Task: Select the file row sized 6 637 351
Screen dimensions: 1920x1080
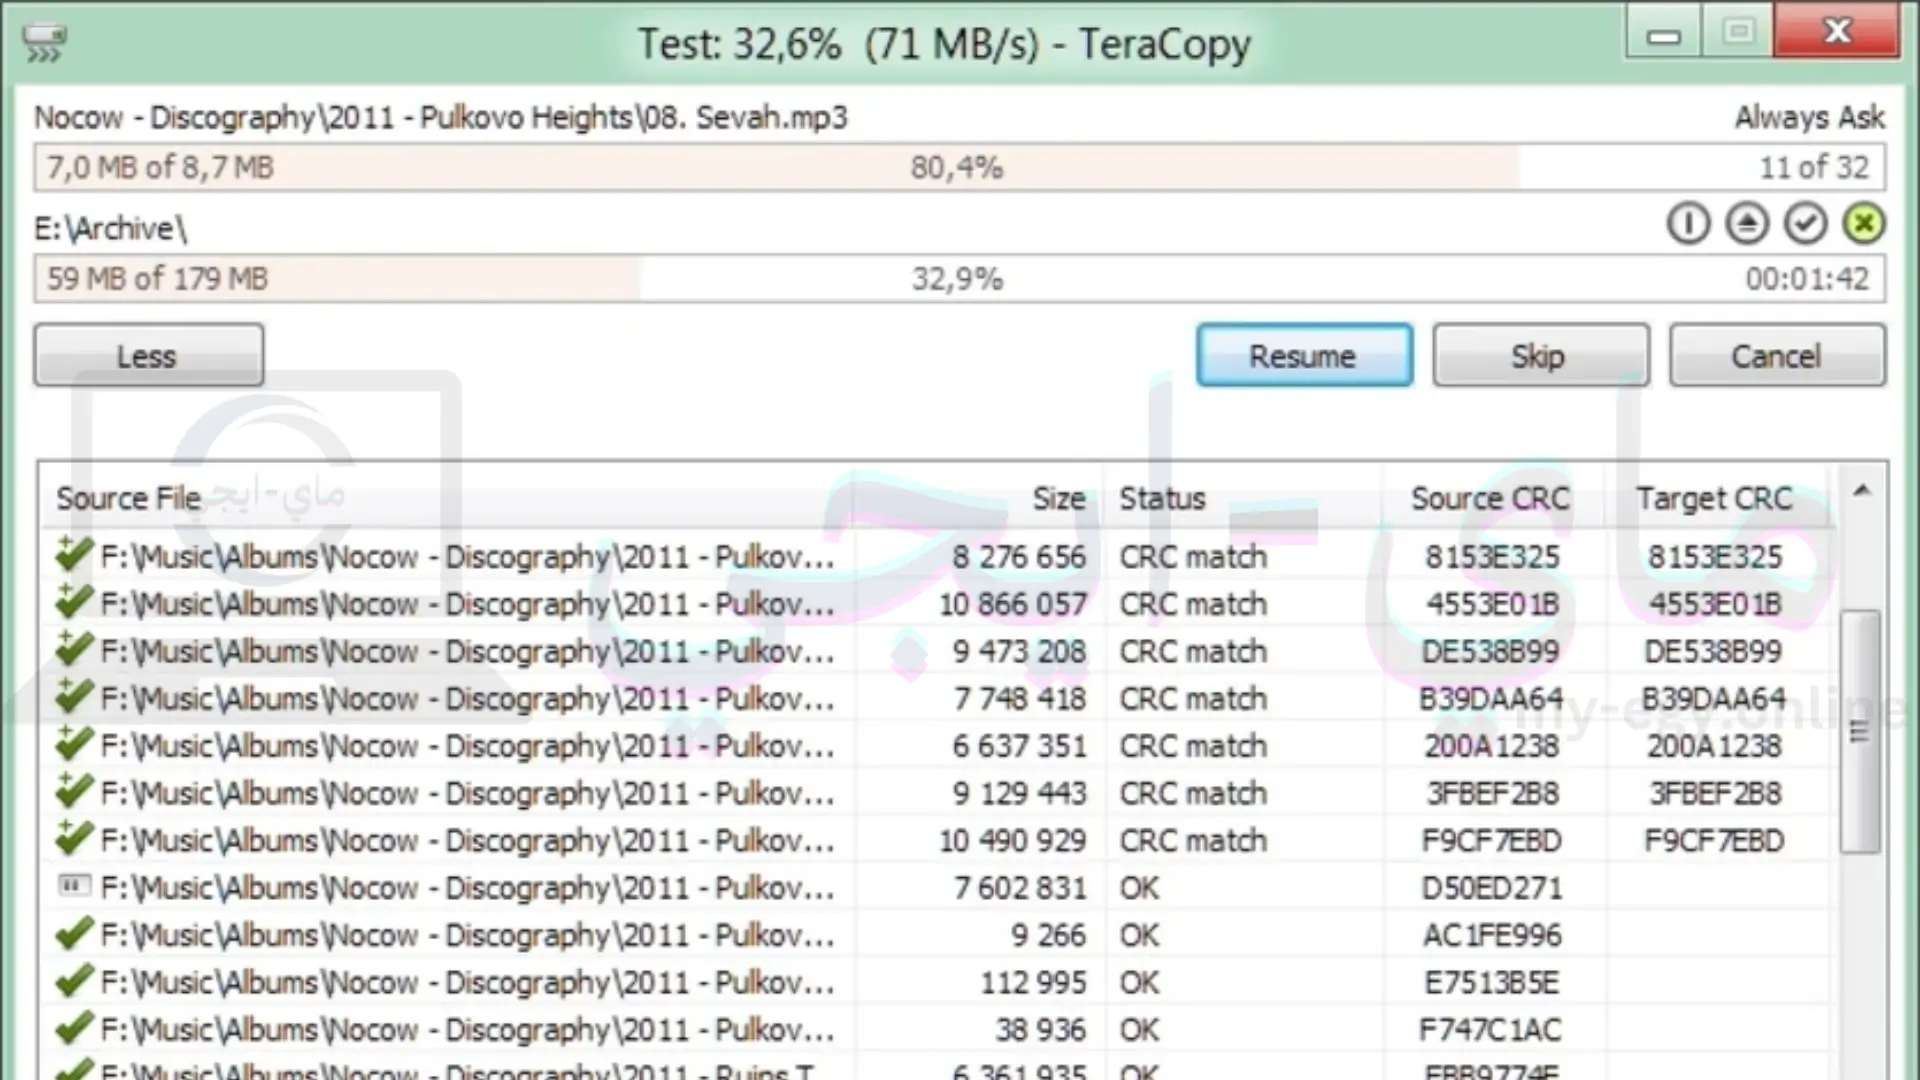Action: (938, 746)
